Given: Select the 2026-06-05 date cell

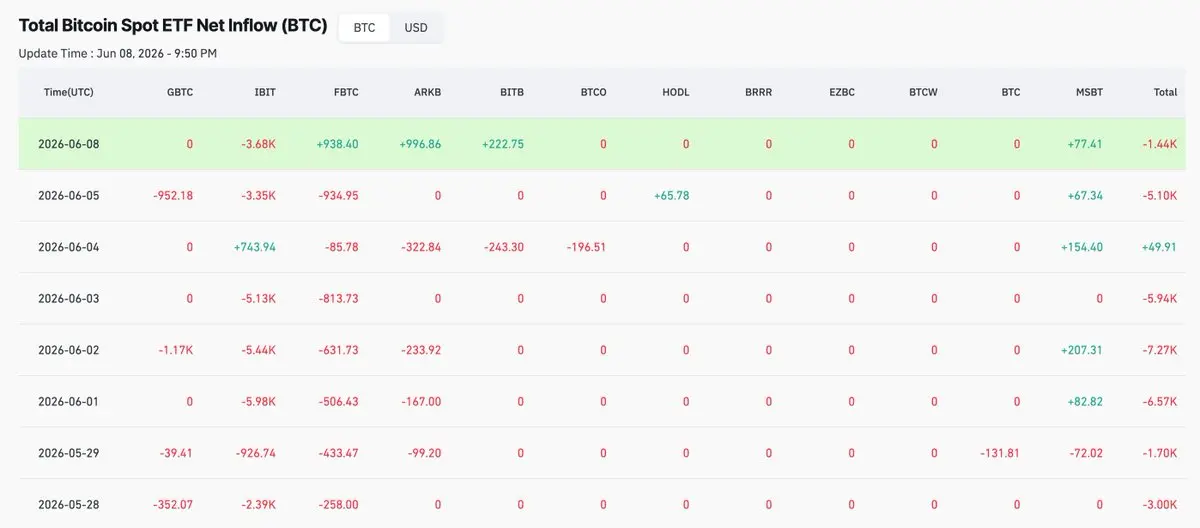Looking at the screenshot, I should click(69, 195).
